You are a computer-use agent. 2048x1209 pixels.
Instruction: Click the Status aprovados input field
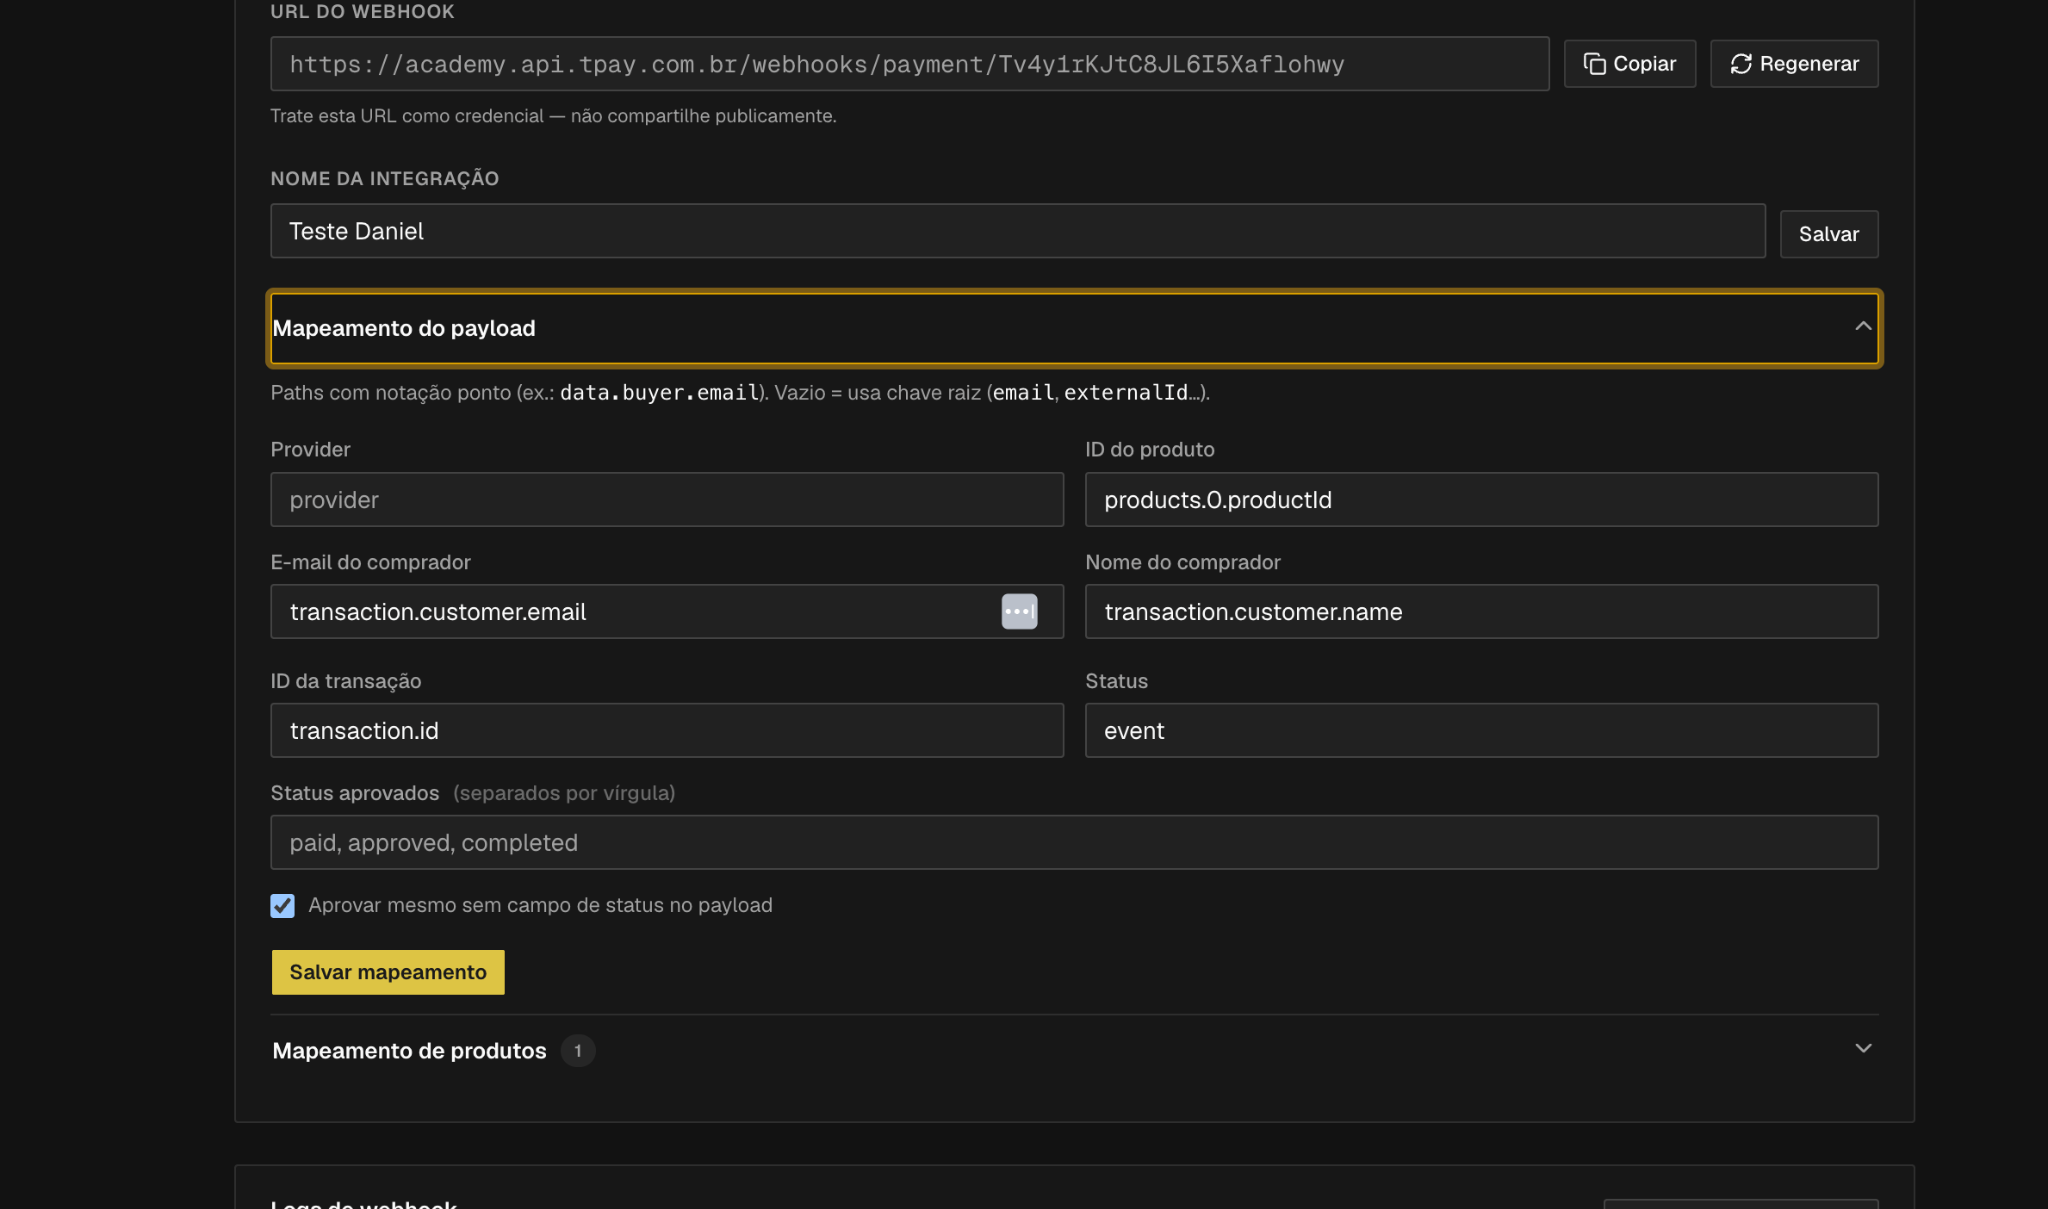1074,842
